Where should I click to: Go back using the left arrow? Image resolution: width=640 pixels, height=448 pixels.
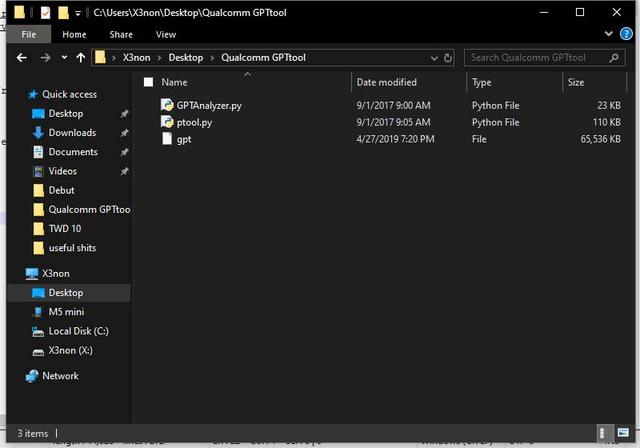click(22, 58)
